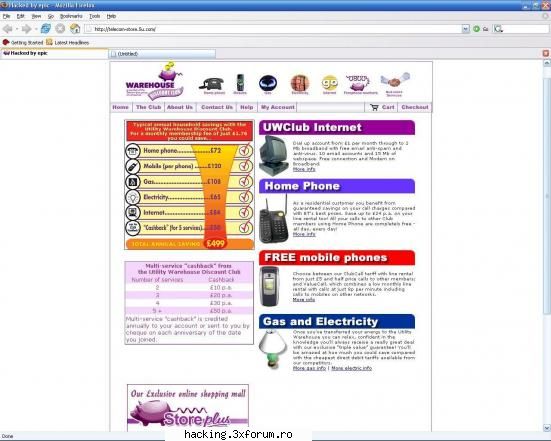The height and width of the screenshot is (441, 551).
Task: Click the UWClub Internet purple banner
Action: click(x=337, y=128)
